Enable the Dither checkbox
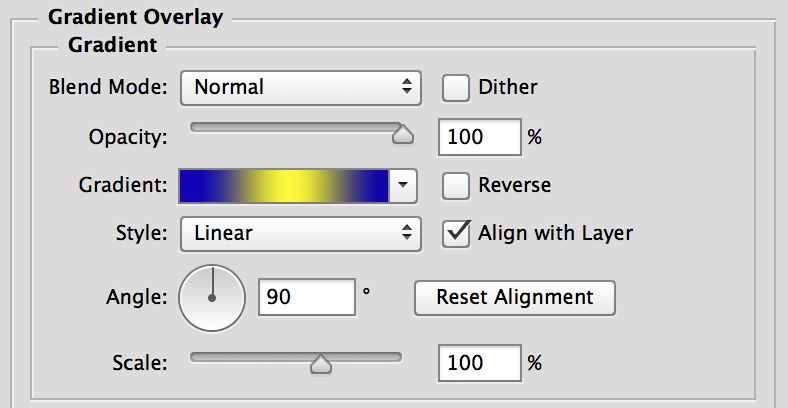The height and width of the screenshot is (408, 788). click(x=456, y=88)
